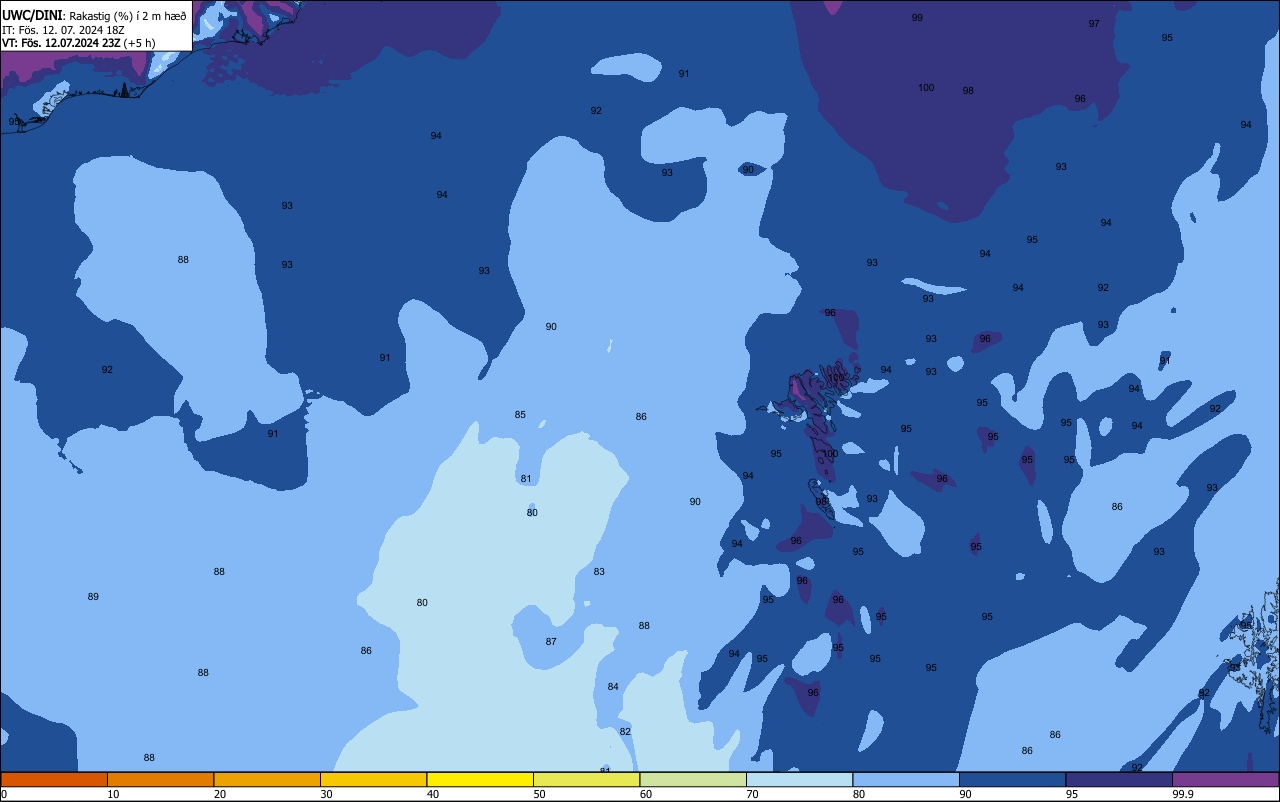
Task: Pick the 20–30 legend color band
Action: click(x=267, y=779)
